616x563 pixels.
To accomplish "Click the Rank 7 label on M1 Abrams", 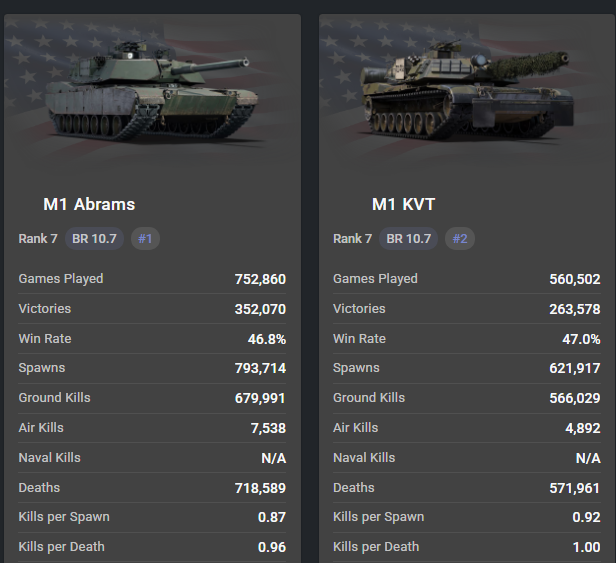I will [40, 239].
